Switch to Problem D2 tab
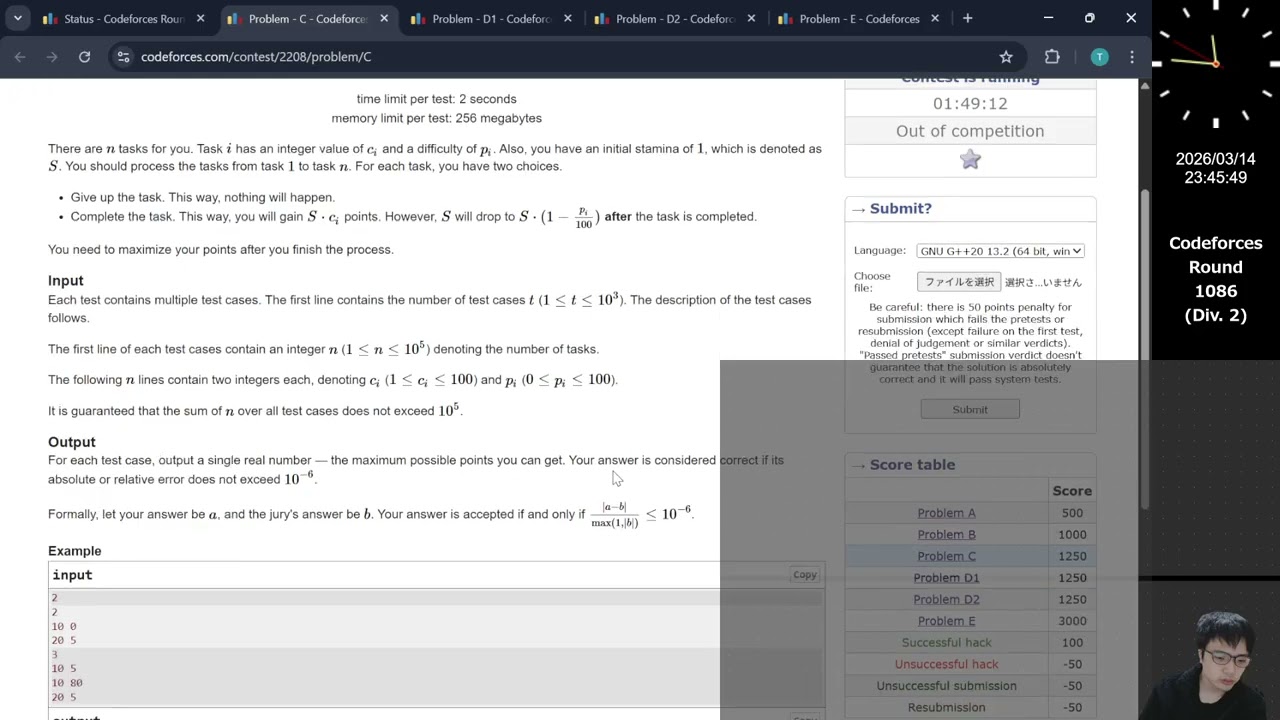The height and width of the screenshot is (720, 1280). (x=675, y=19)
